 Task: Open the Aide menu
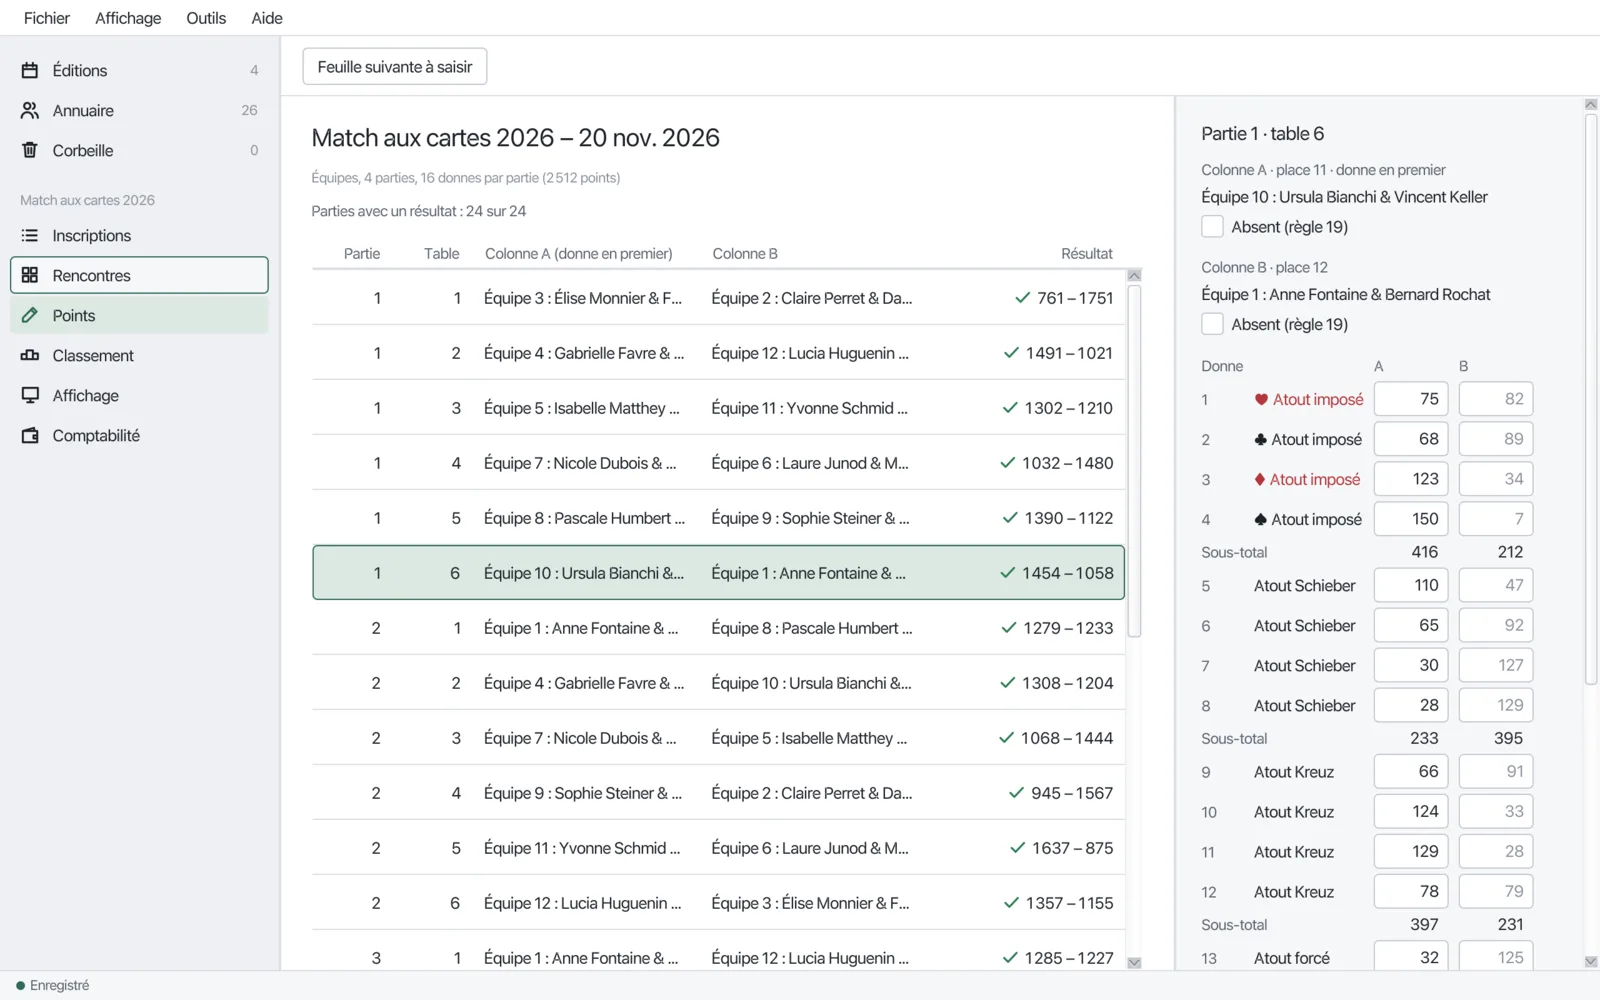pos(267,18)
